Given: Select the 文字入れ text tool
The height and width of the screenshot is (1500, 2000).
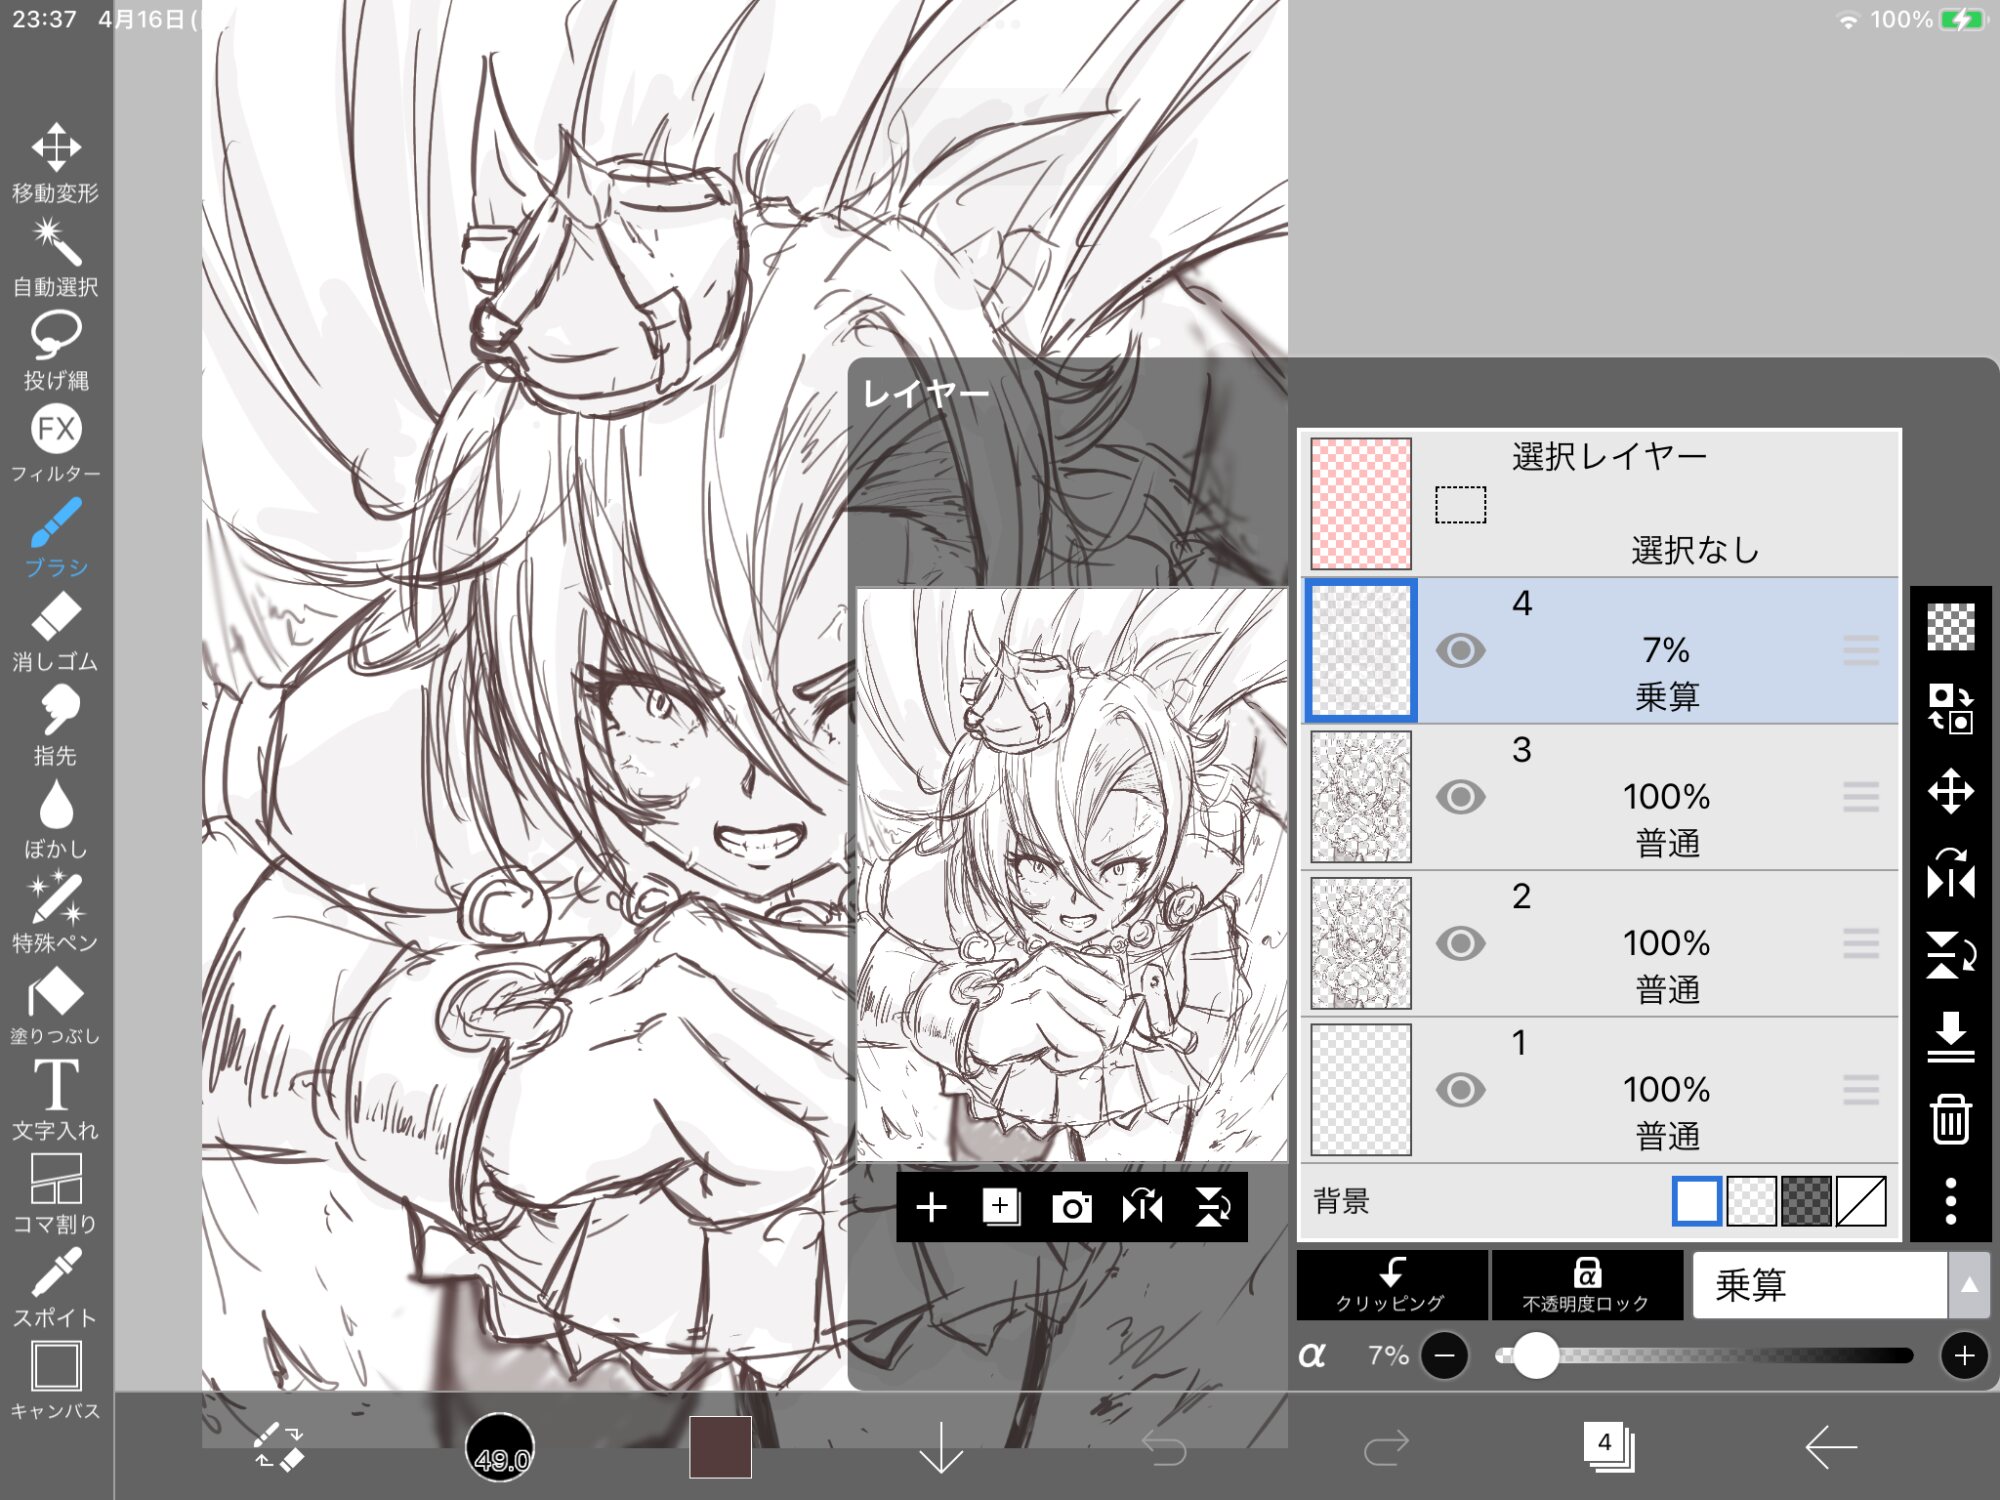Looking at the screenshot, I should point(56,1100).
